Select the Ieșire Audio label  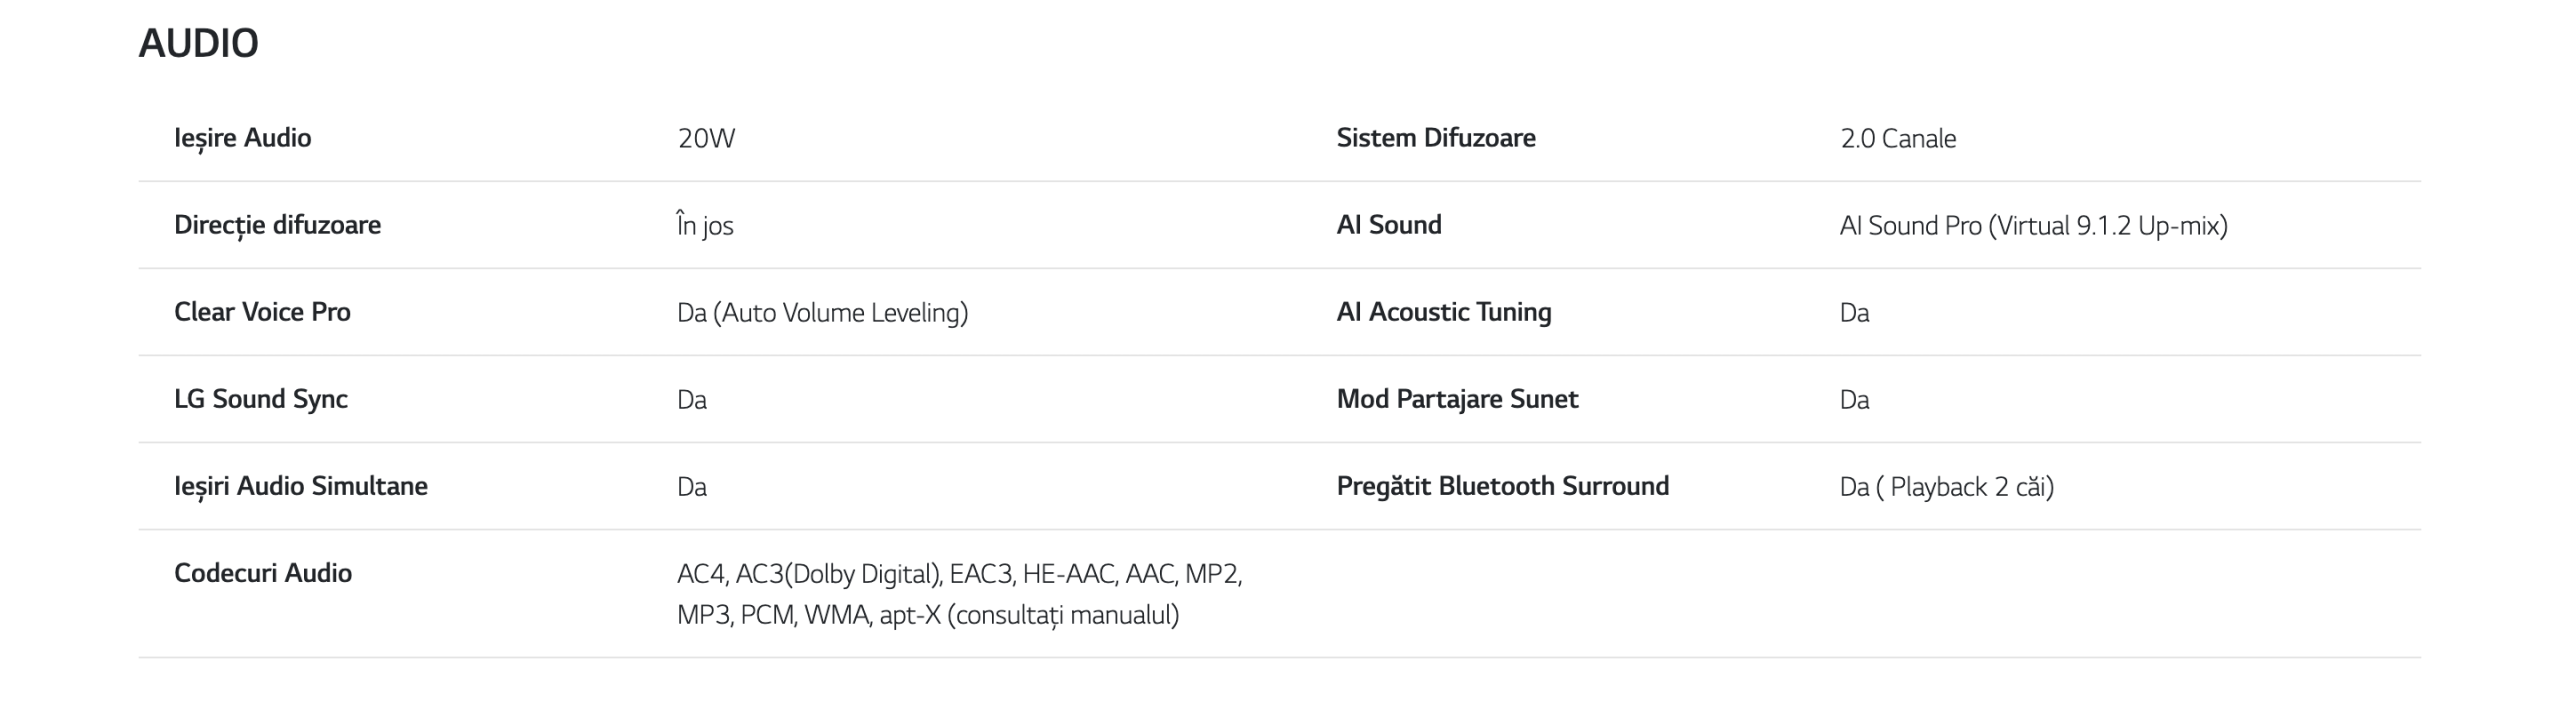(x=242, y=138)
